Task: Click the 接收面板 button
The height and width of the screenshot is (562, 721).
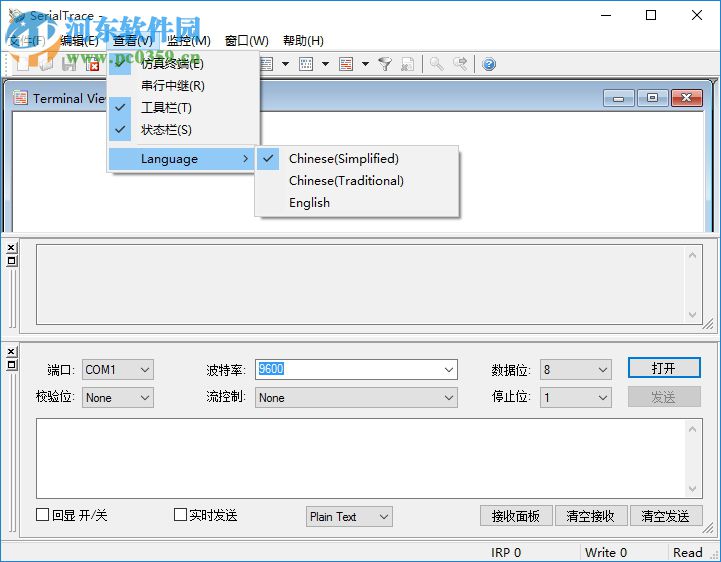Action: 516,516
